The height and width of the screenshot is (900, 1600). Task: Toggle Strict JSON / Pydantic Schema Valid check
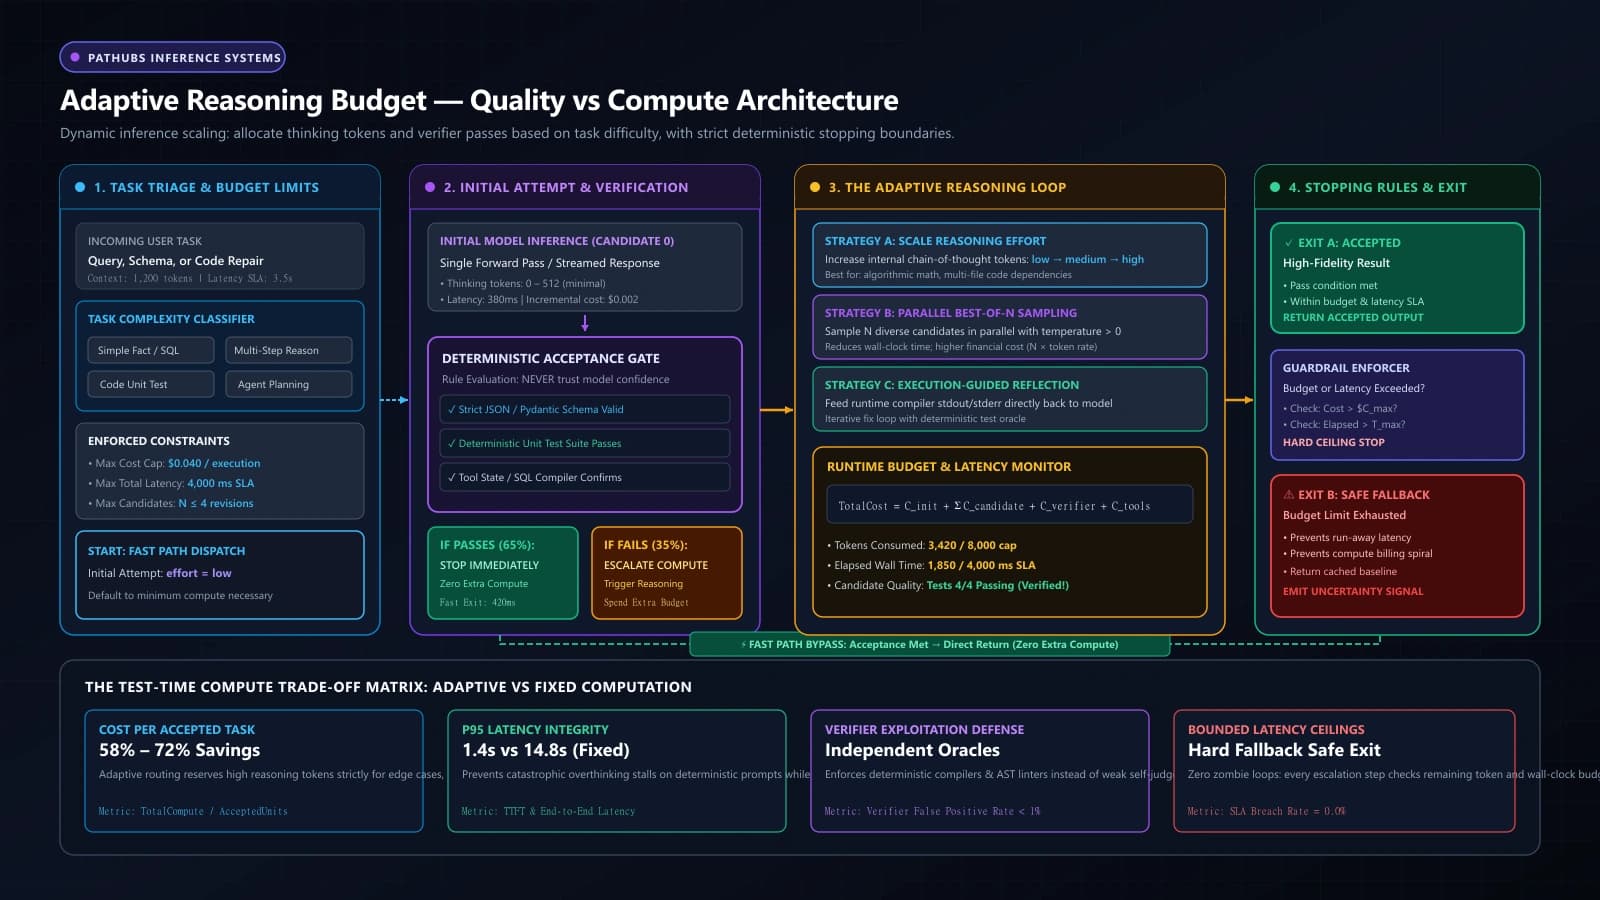point(585,409)
